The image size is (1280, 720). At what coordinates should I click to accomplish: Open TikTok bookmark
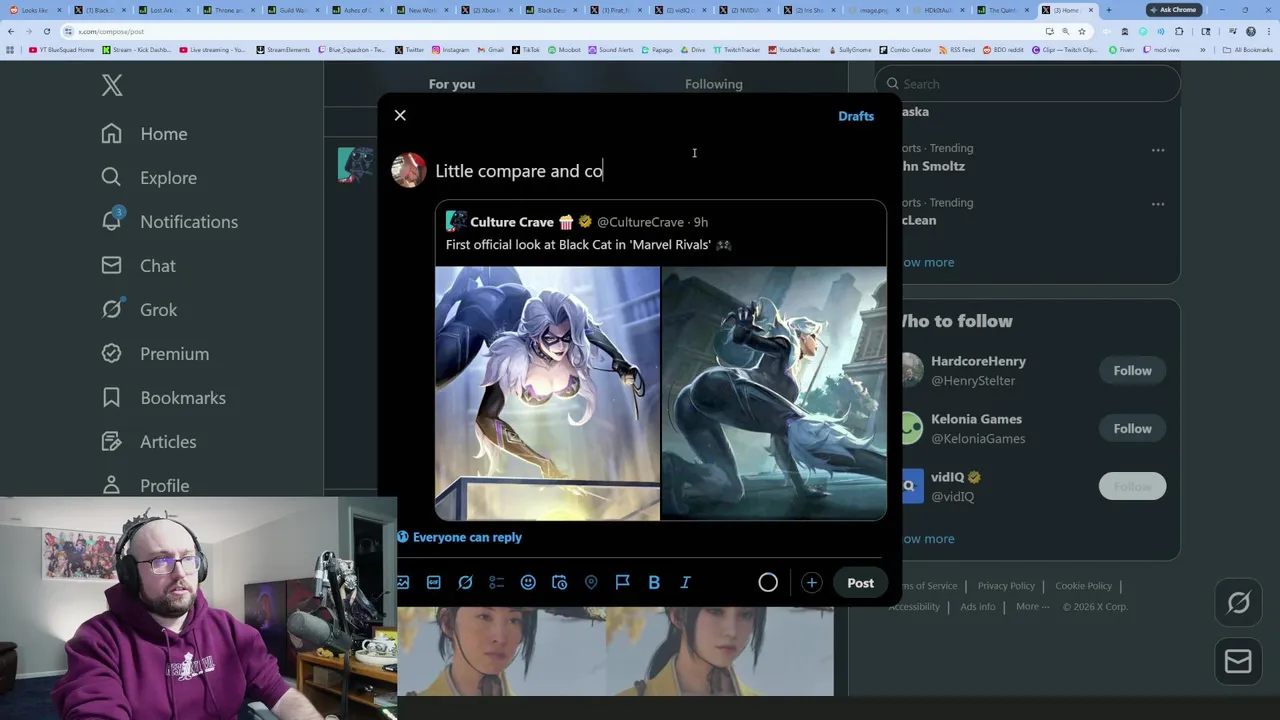click(524, 50)
